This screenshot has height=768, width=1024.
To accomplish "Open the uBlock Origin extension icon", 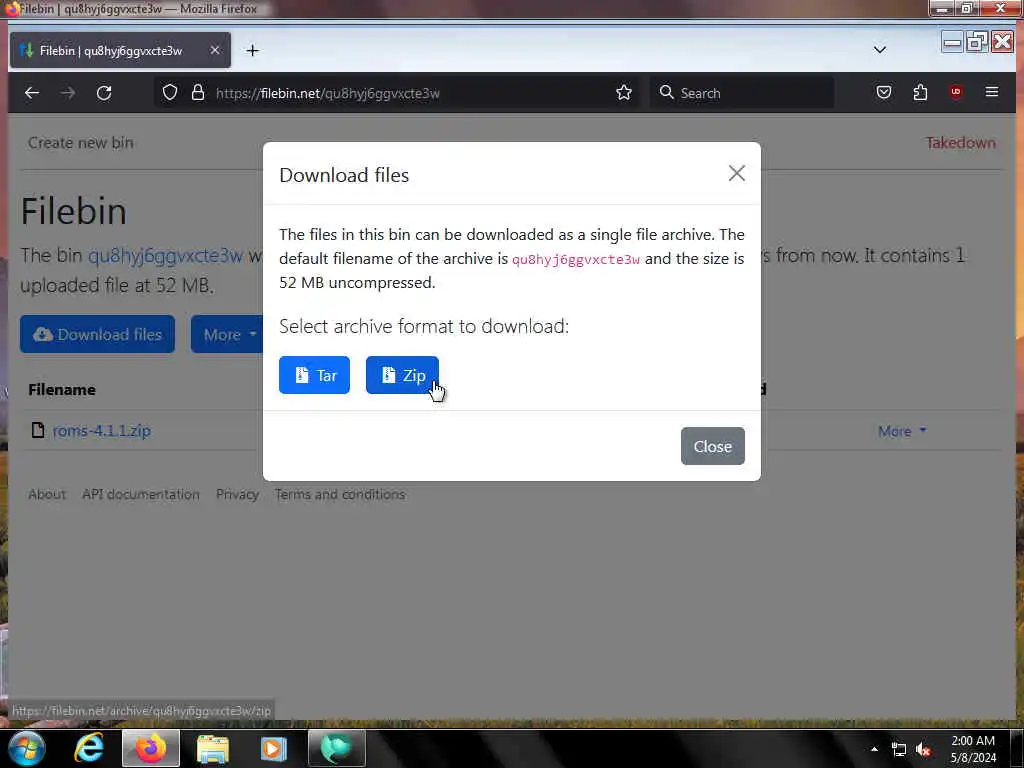I will [x=956, y=92].
